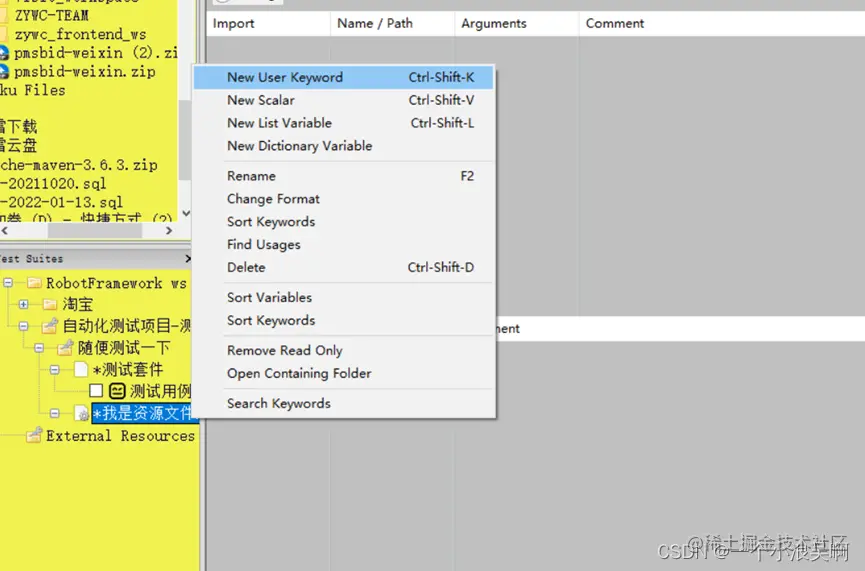The height and width of the screenshot is (571, 865).
Task: Click file list scroll-right arrow
Action: [x=169, y=231]
